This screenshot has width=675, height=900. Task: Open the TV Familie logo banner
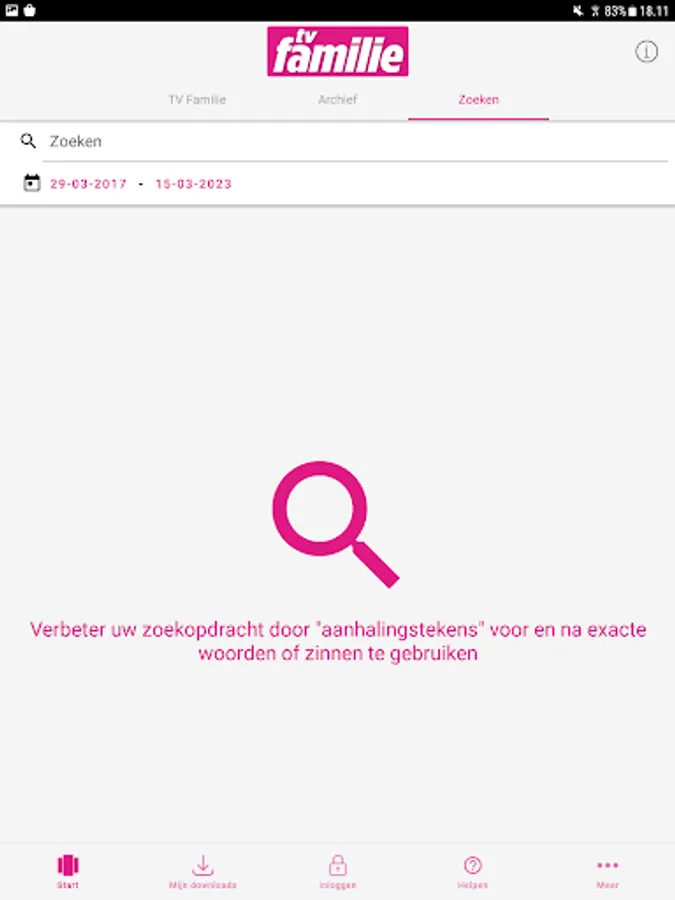[x=338, y=51]
